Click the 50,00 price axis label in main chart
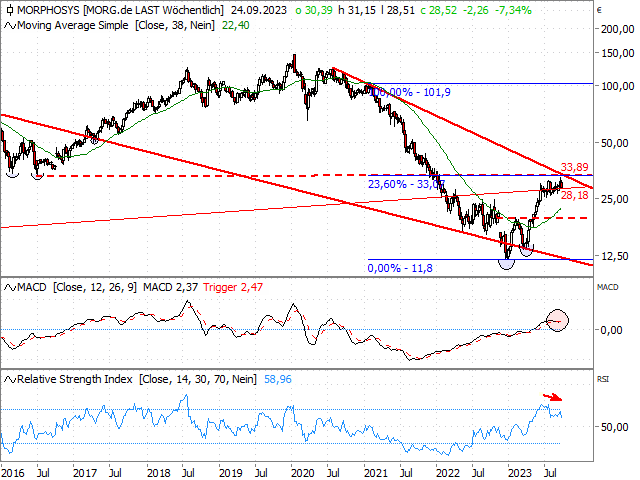Screen dimensions: 640x480 tap(614, 143)
